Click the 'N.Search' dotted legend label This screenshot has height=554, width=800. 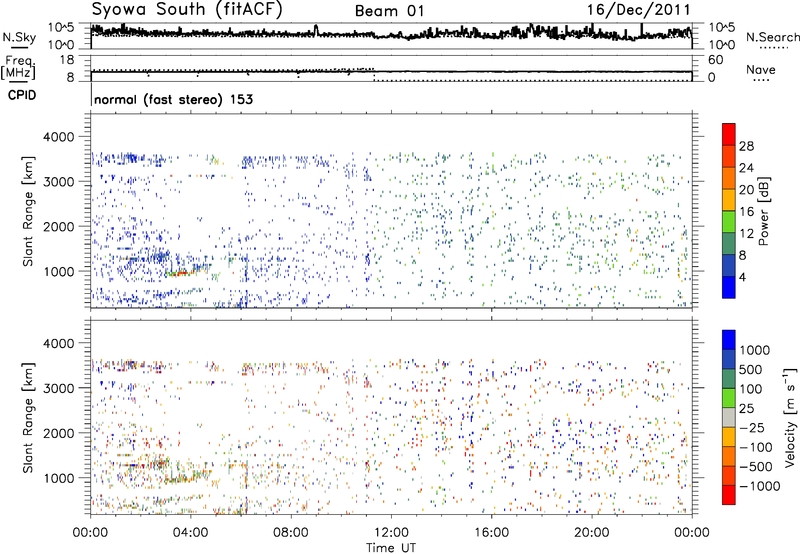(772, 37)
